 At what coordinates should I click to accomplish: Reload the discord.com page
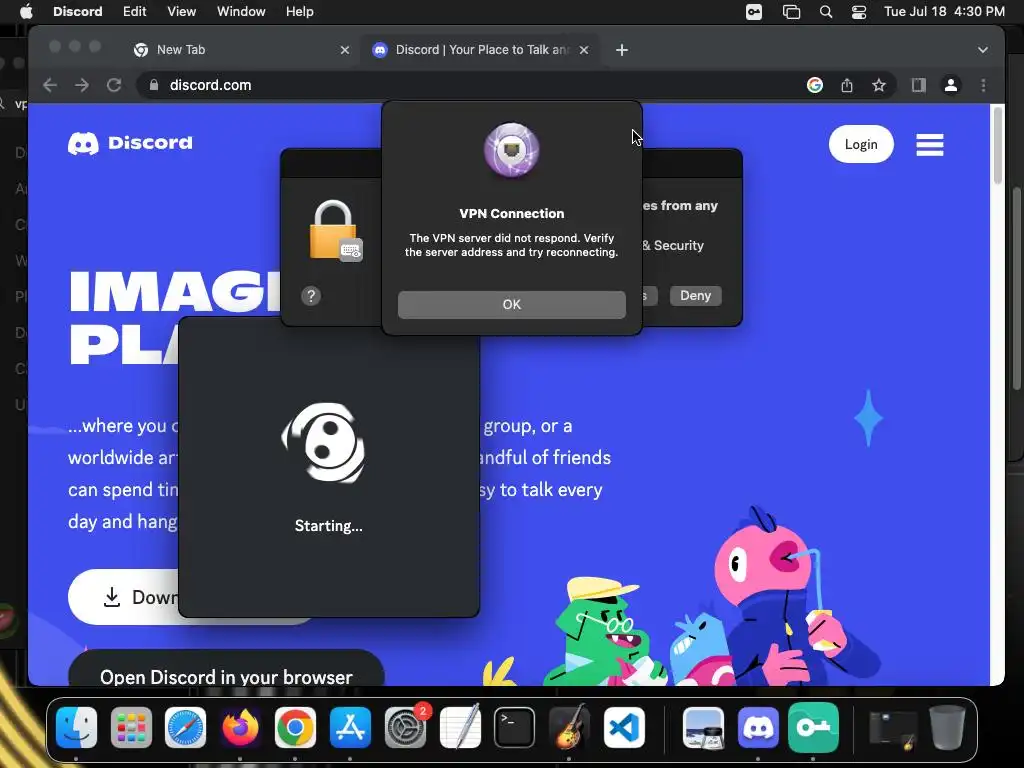(114, 85)
